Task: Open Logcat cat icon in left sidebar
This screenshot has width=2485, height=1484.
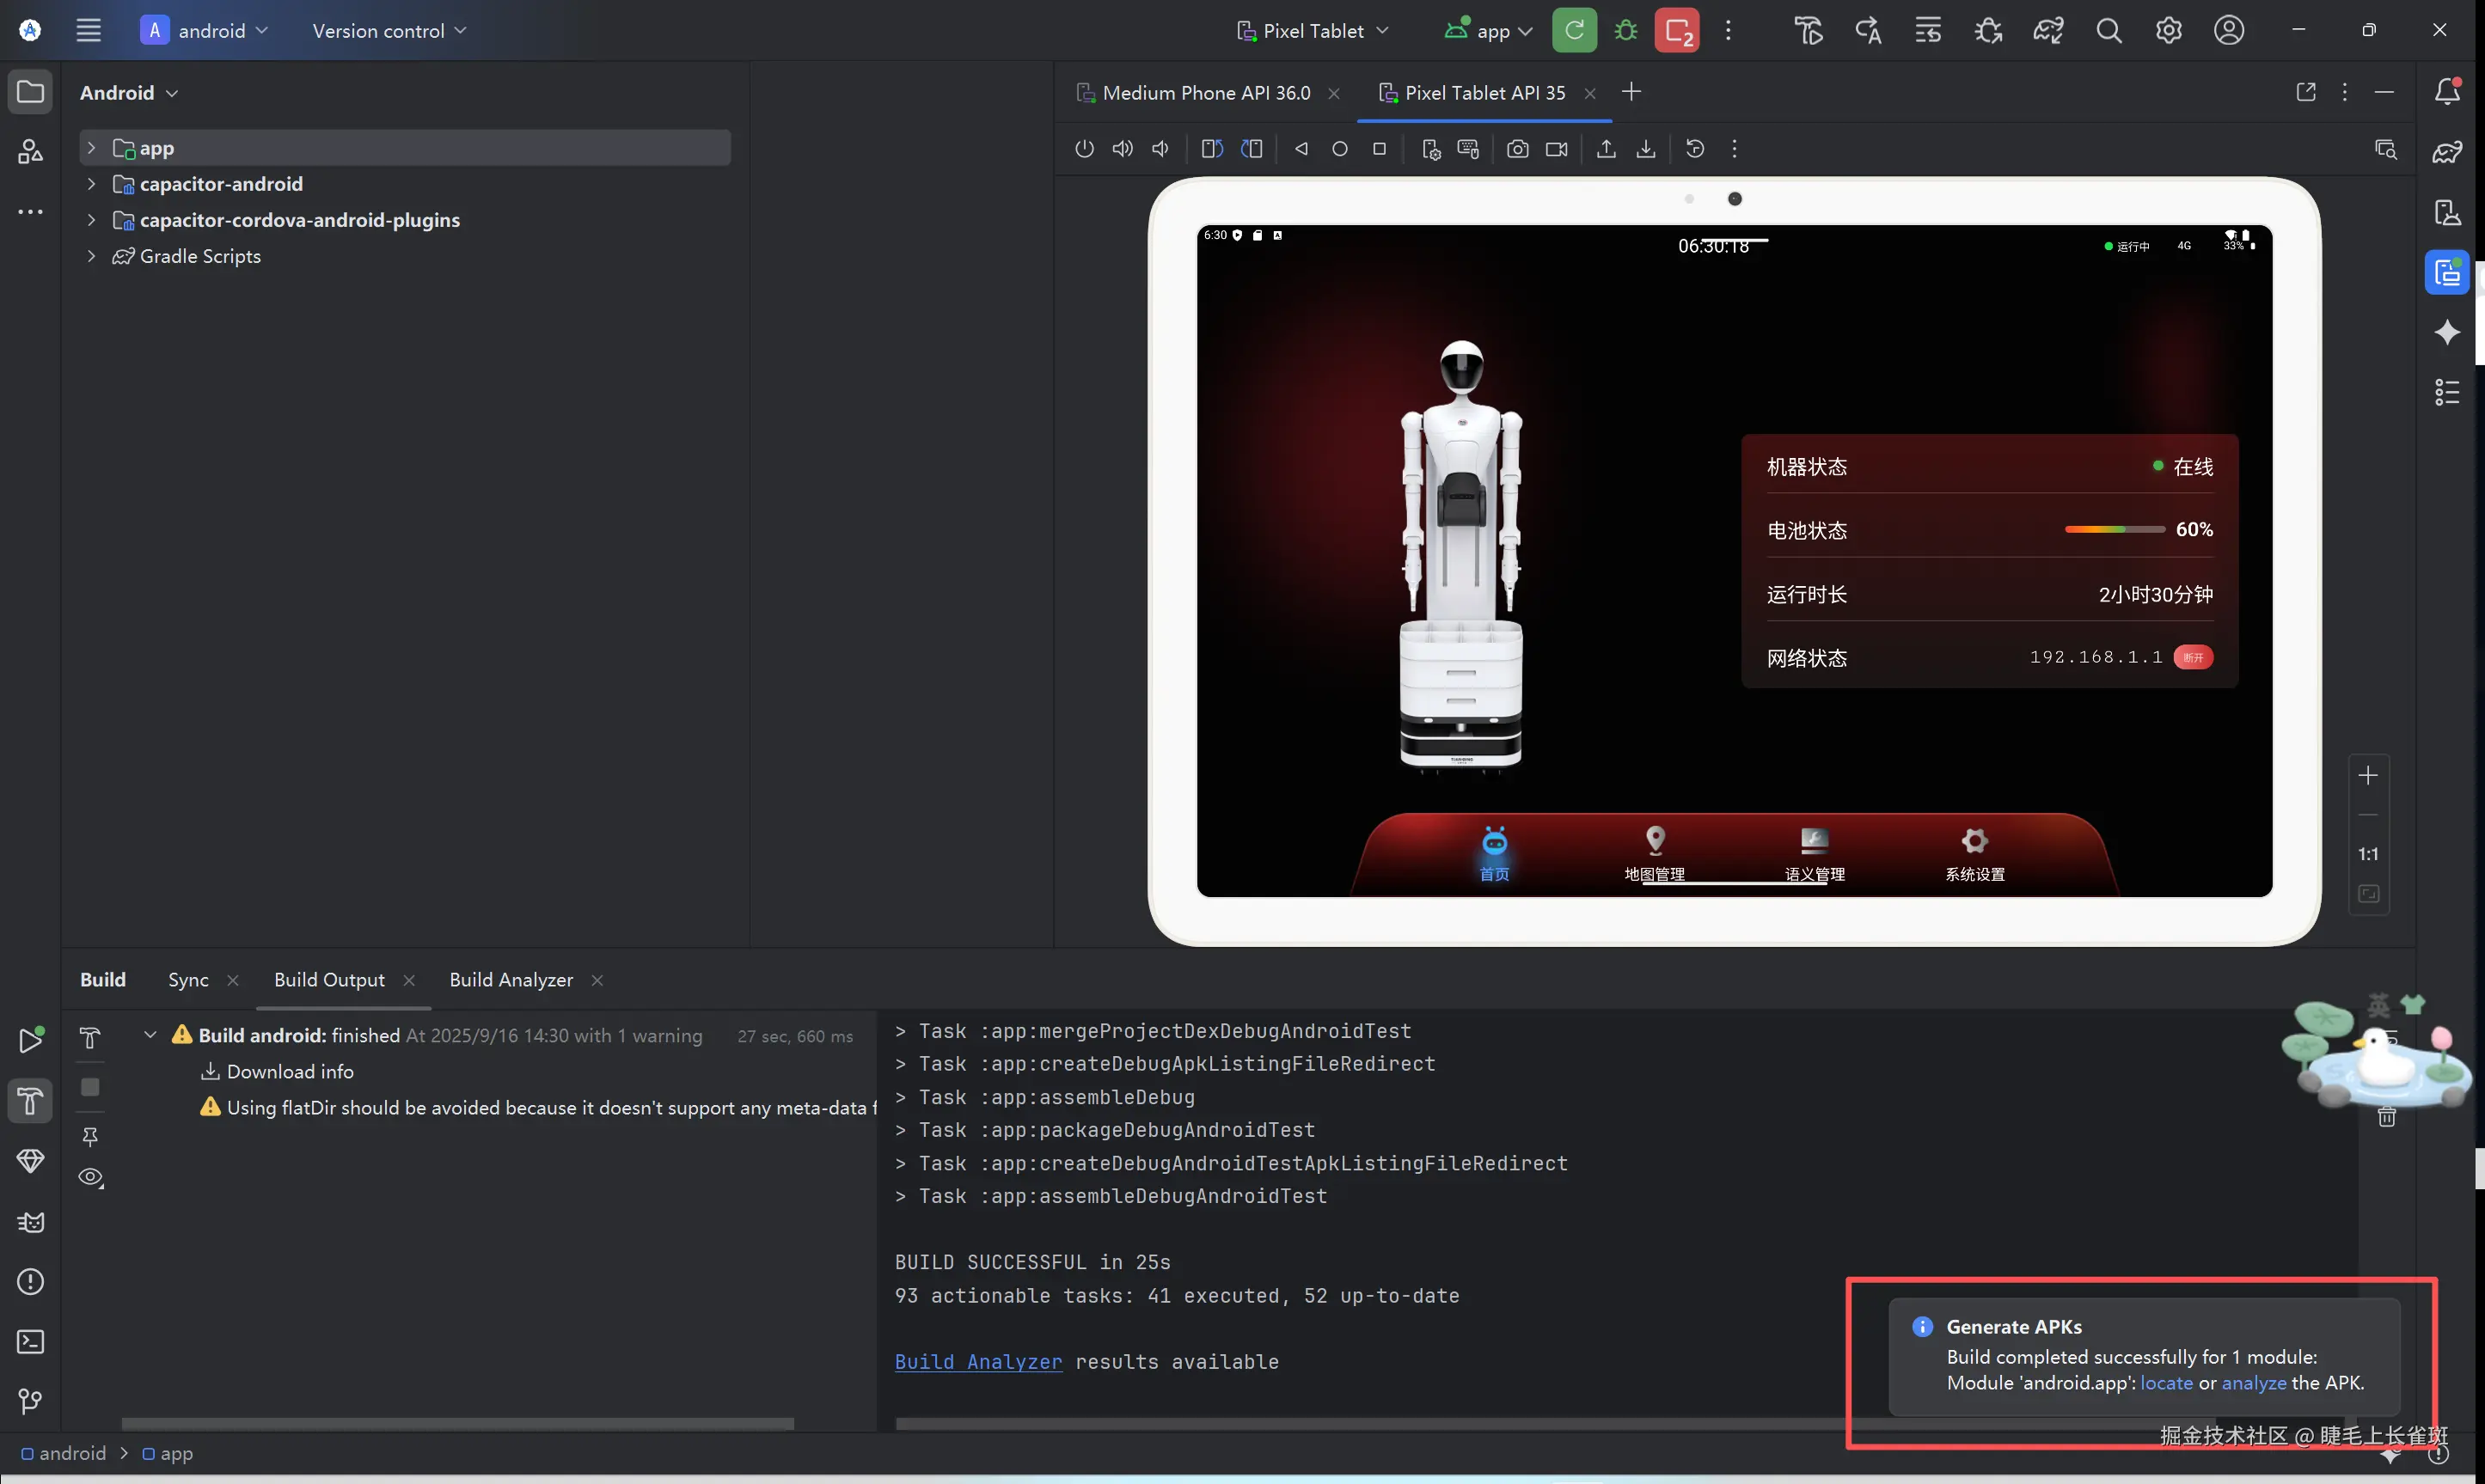Action: pos(30,1222)
